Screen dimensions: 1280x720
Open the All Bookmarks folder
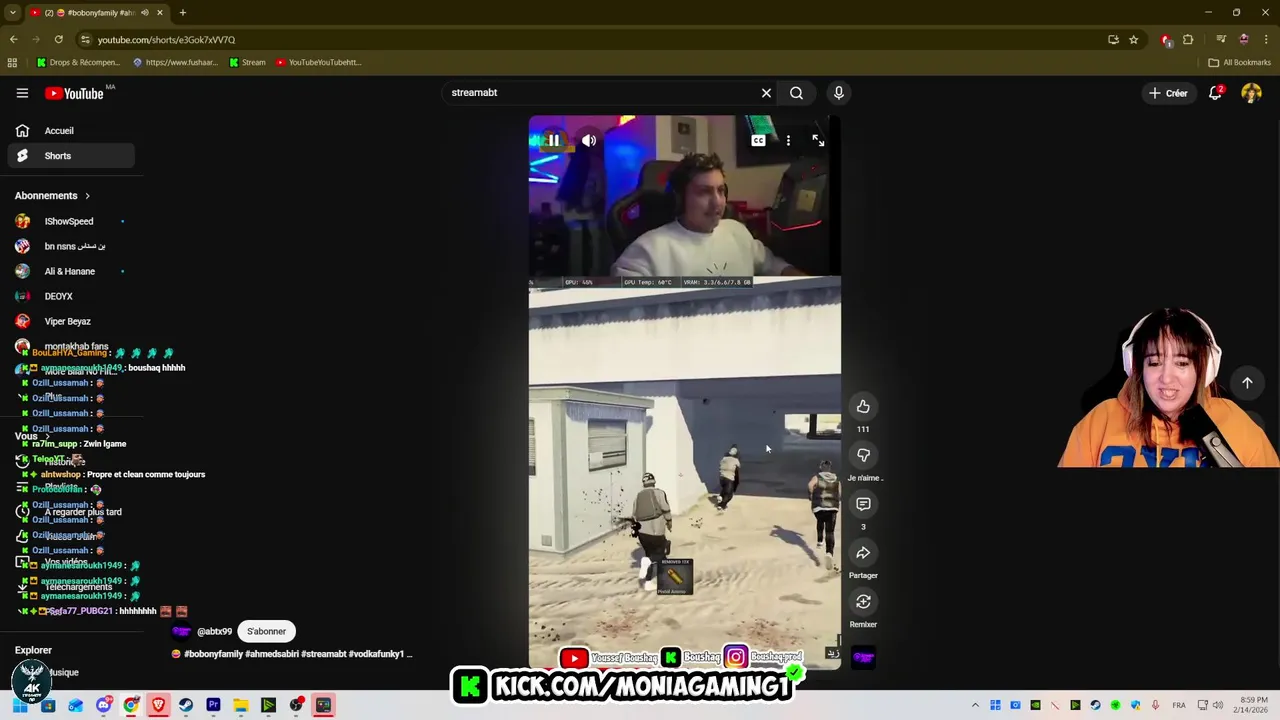(x=1239, y=62)
